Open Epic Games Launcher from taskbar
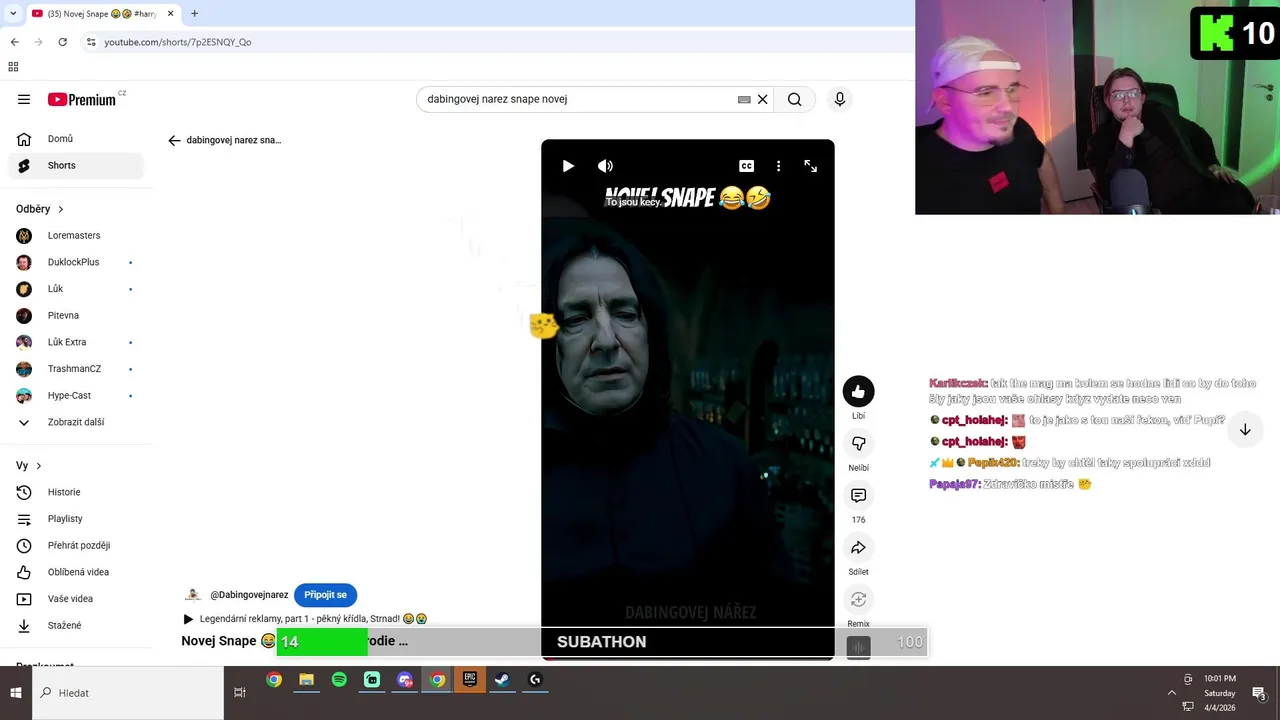This screenshot has width=1280, height=720. [470, 680]
